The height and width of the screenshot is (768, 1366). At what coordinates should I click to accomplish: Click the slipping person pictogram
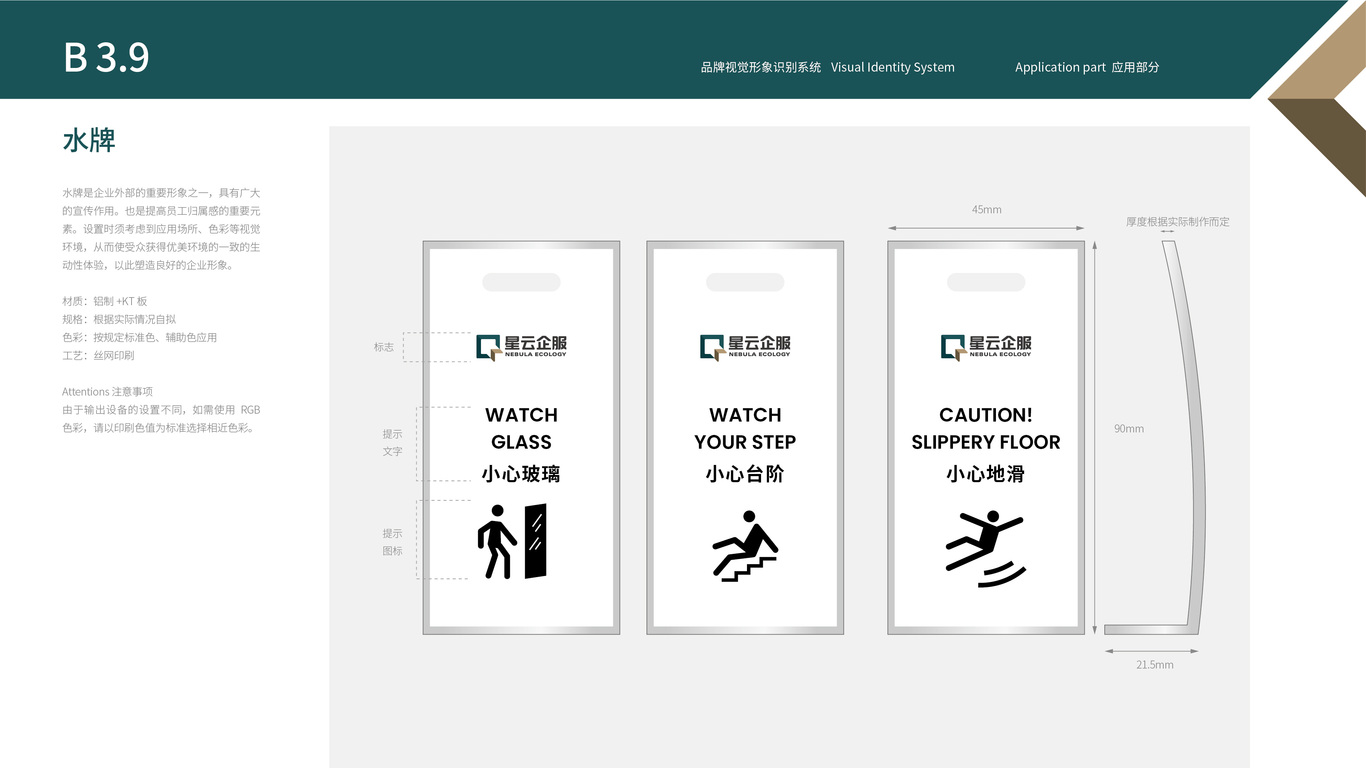(x=985, y=548)
